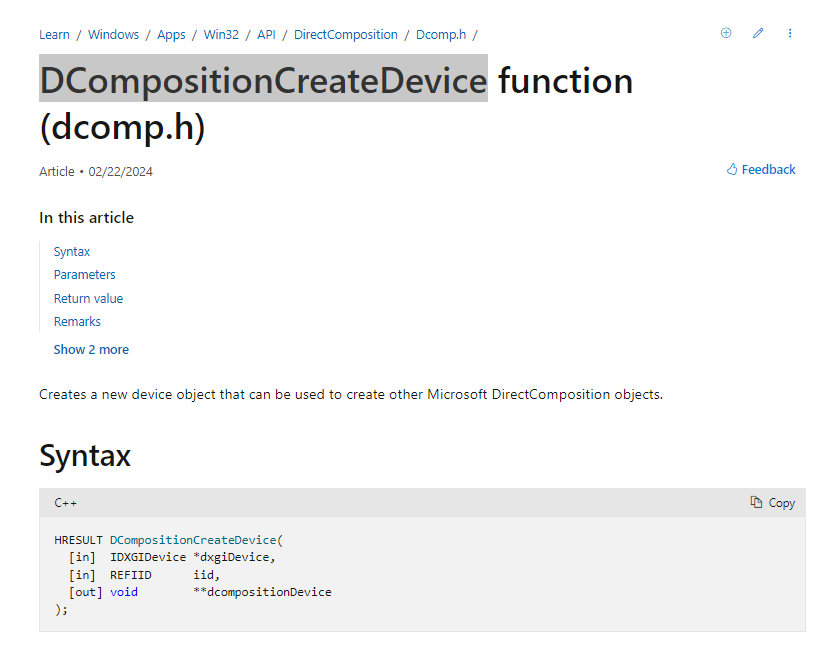This screenshot has width=833, height=669.
Task: Jump to the Remarks section link
Action: coord(77,321)
